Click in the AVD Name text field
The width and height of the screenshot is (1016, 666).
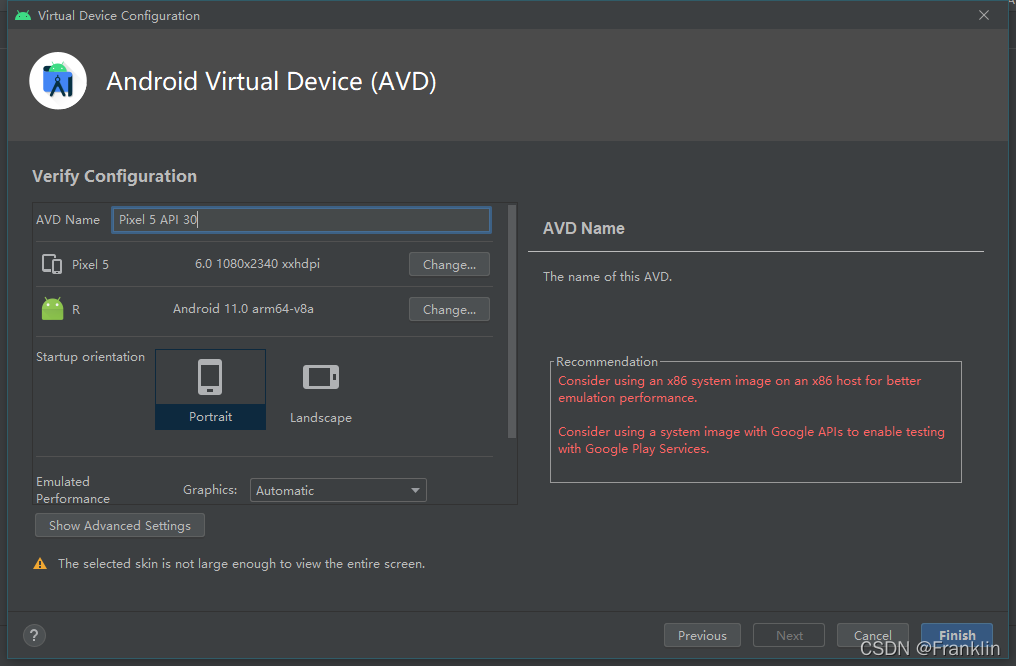(301, 220)
